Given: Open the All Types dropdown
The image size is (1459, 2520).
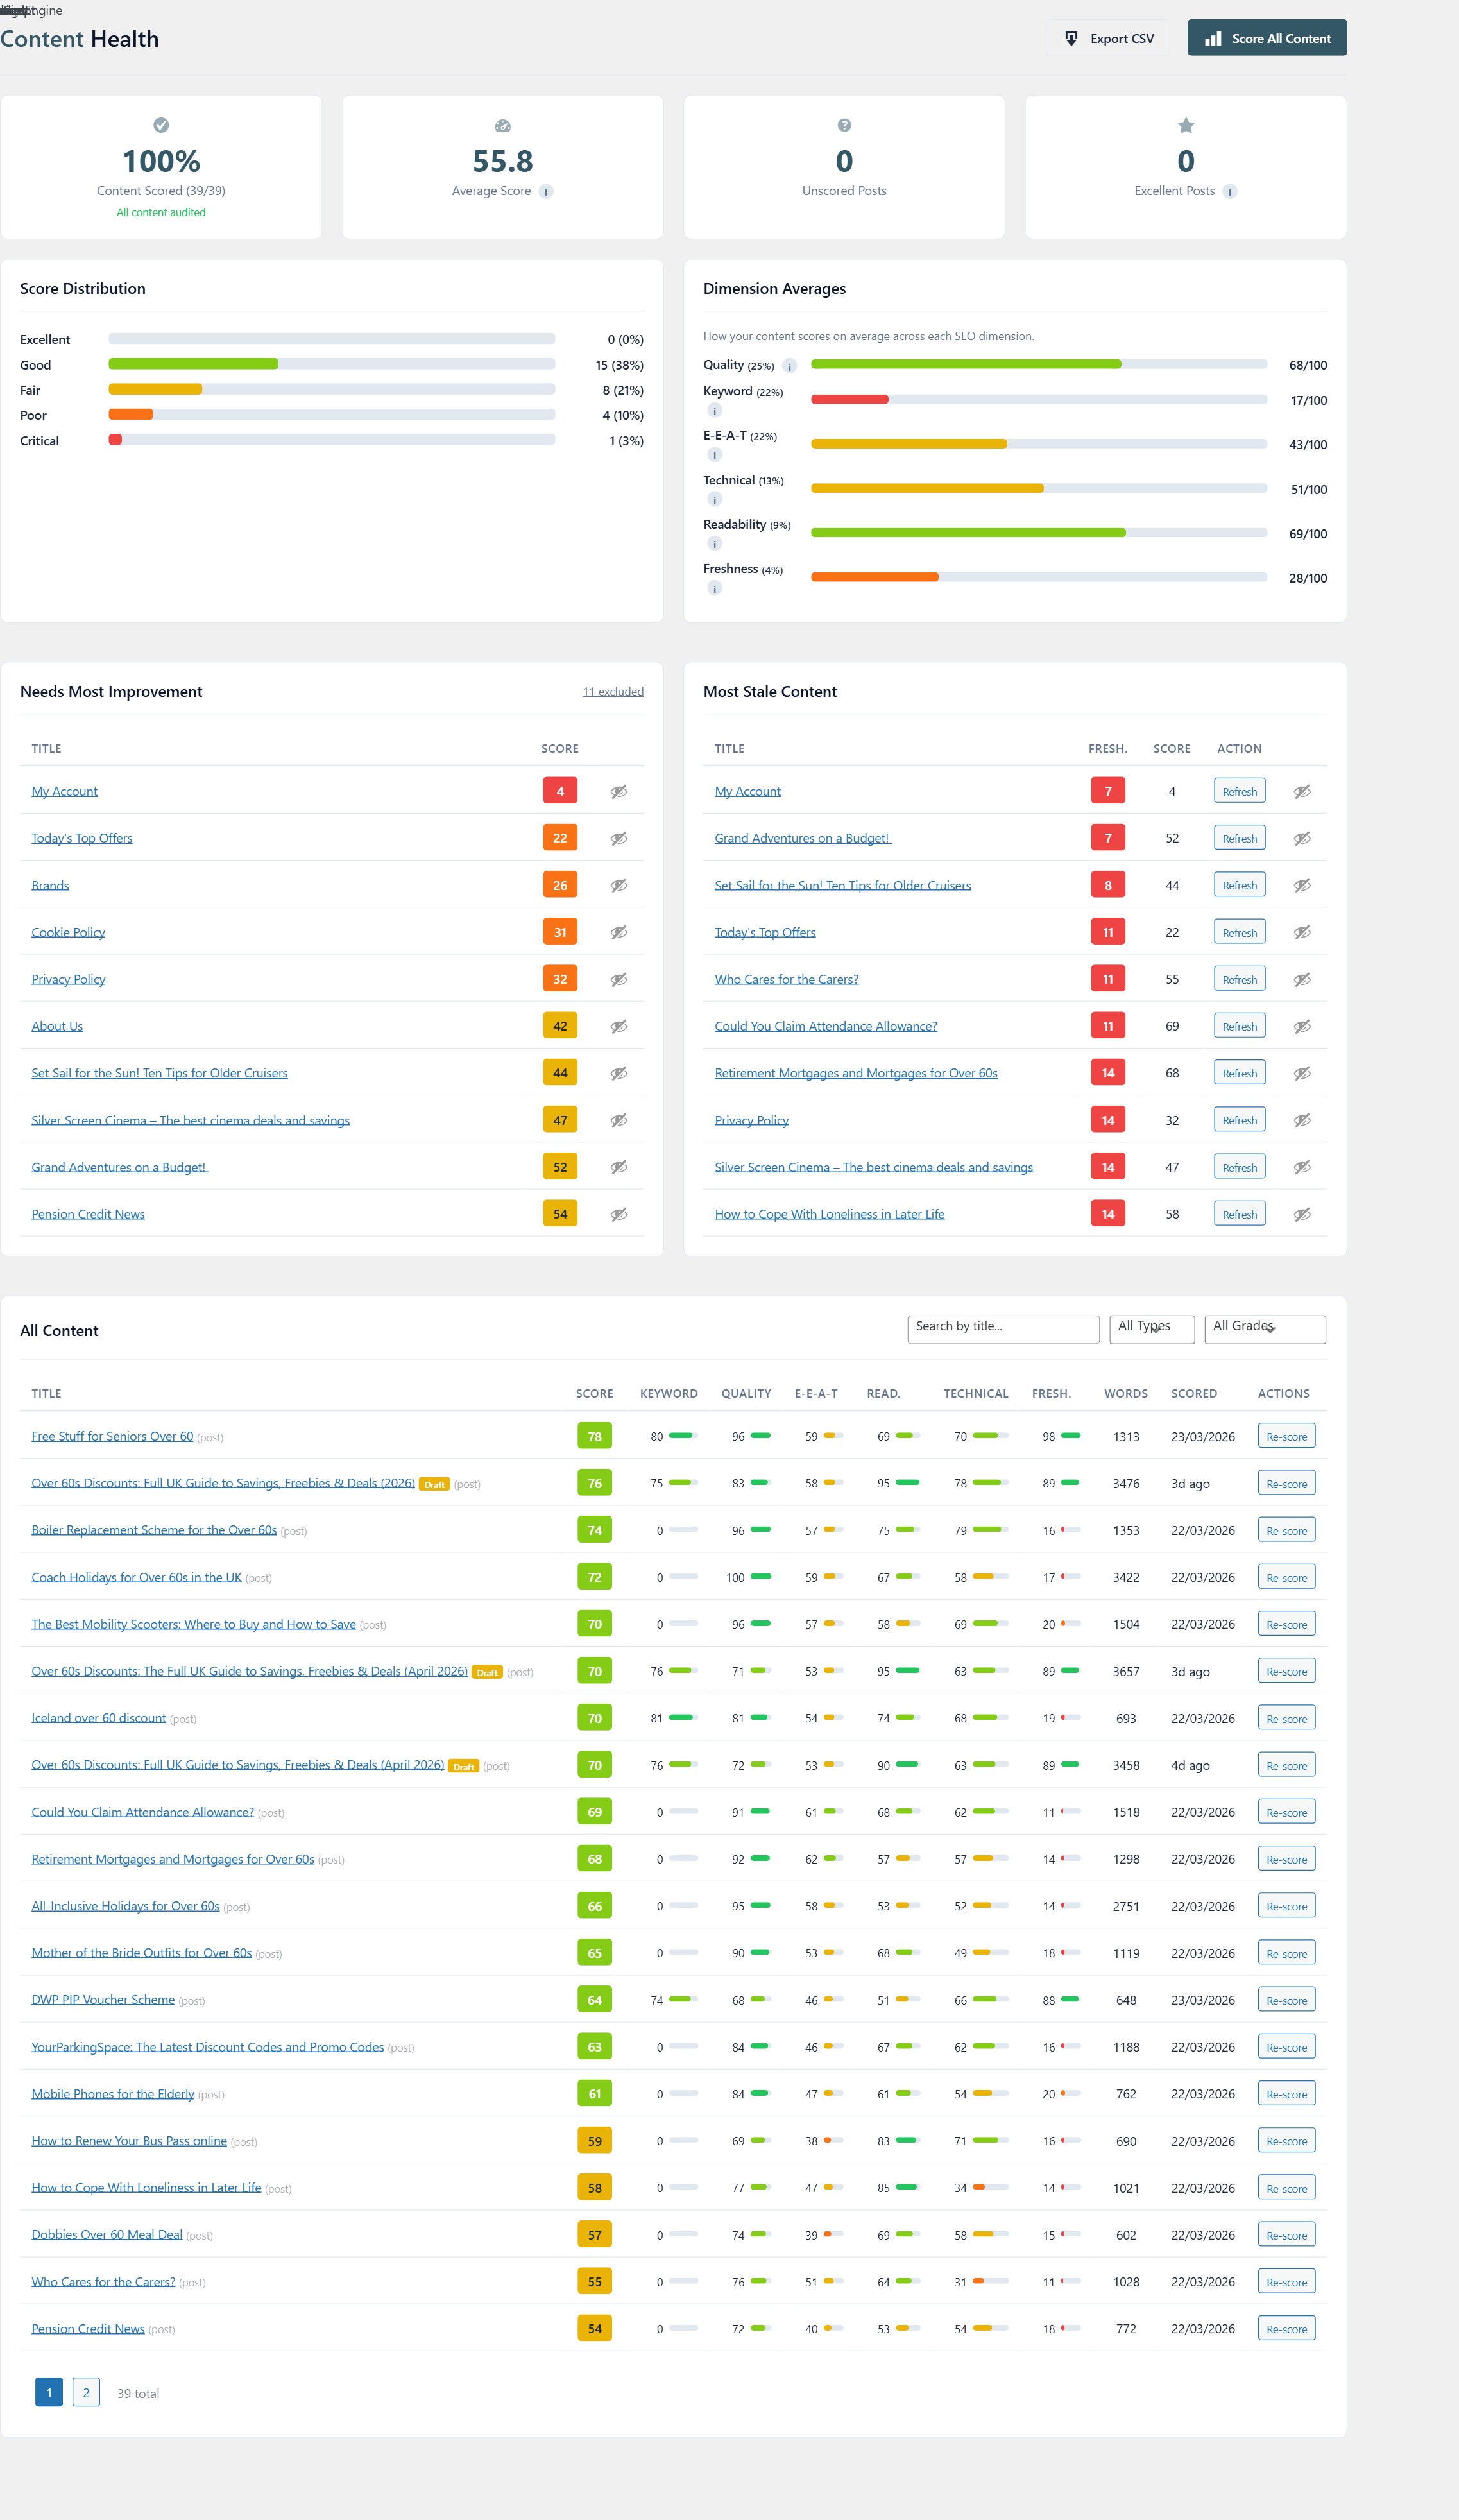Looking at the screenshot, I should click(x=1151, y=1329).
